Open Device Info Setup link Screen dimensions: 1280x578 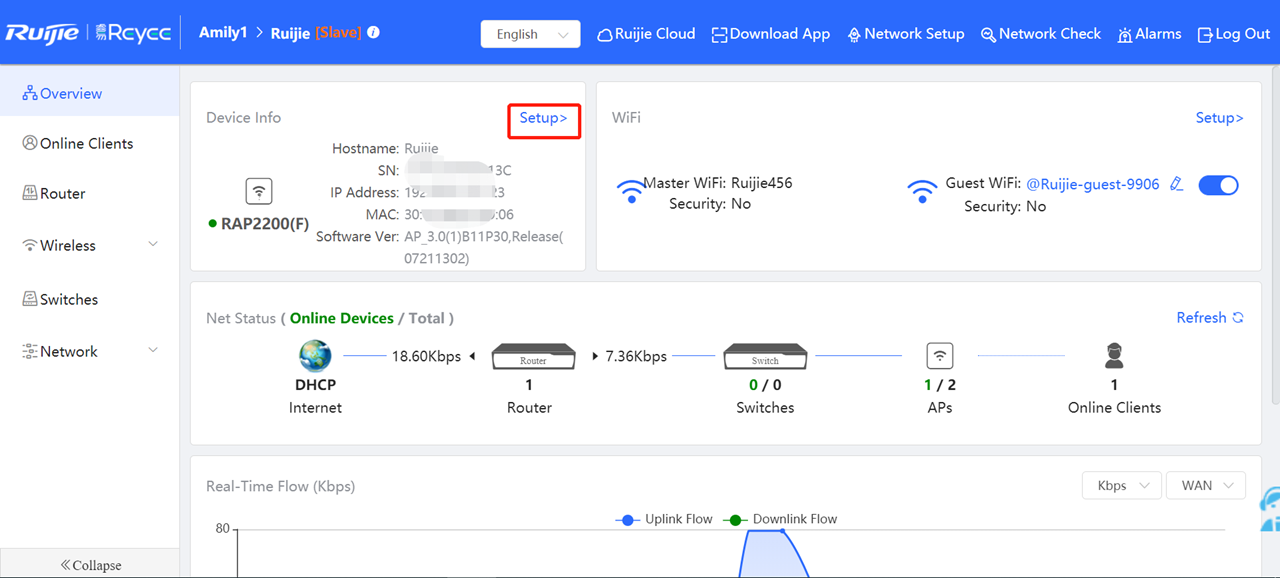click(x=543, y=118)
